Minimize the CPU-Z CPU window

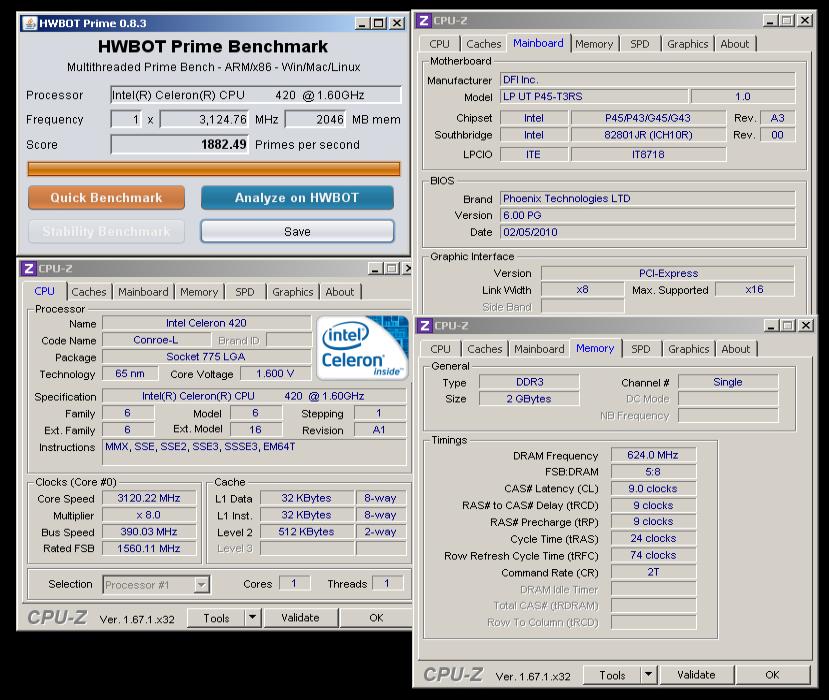point(375,269)
